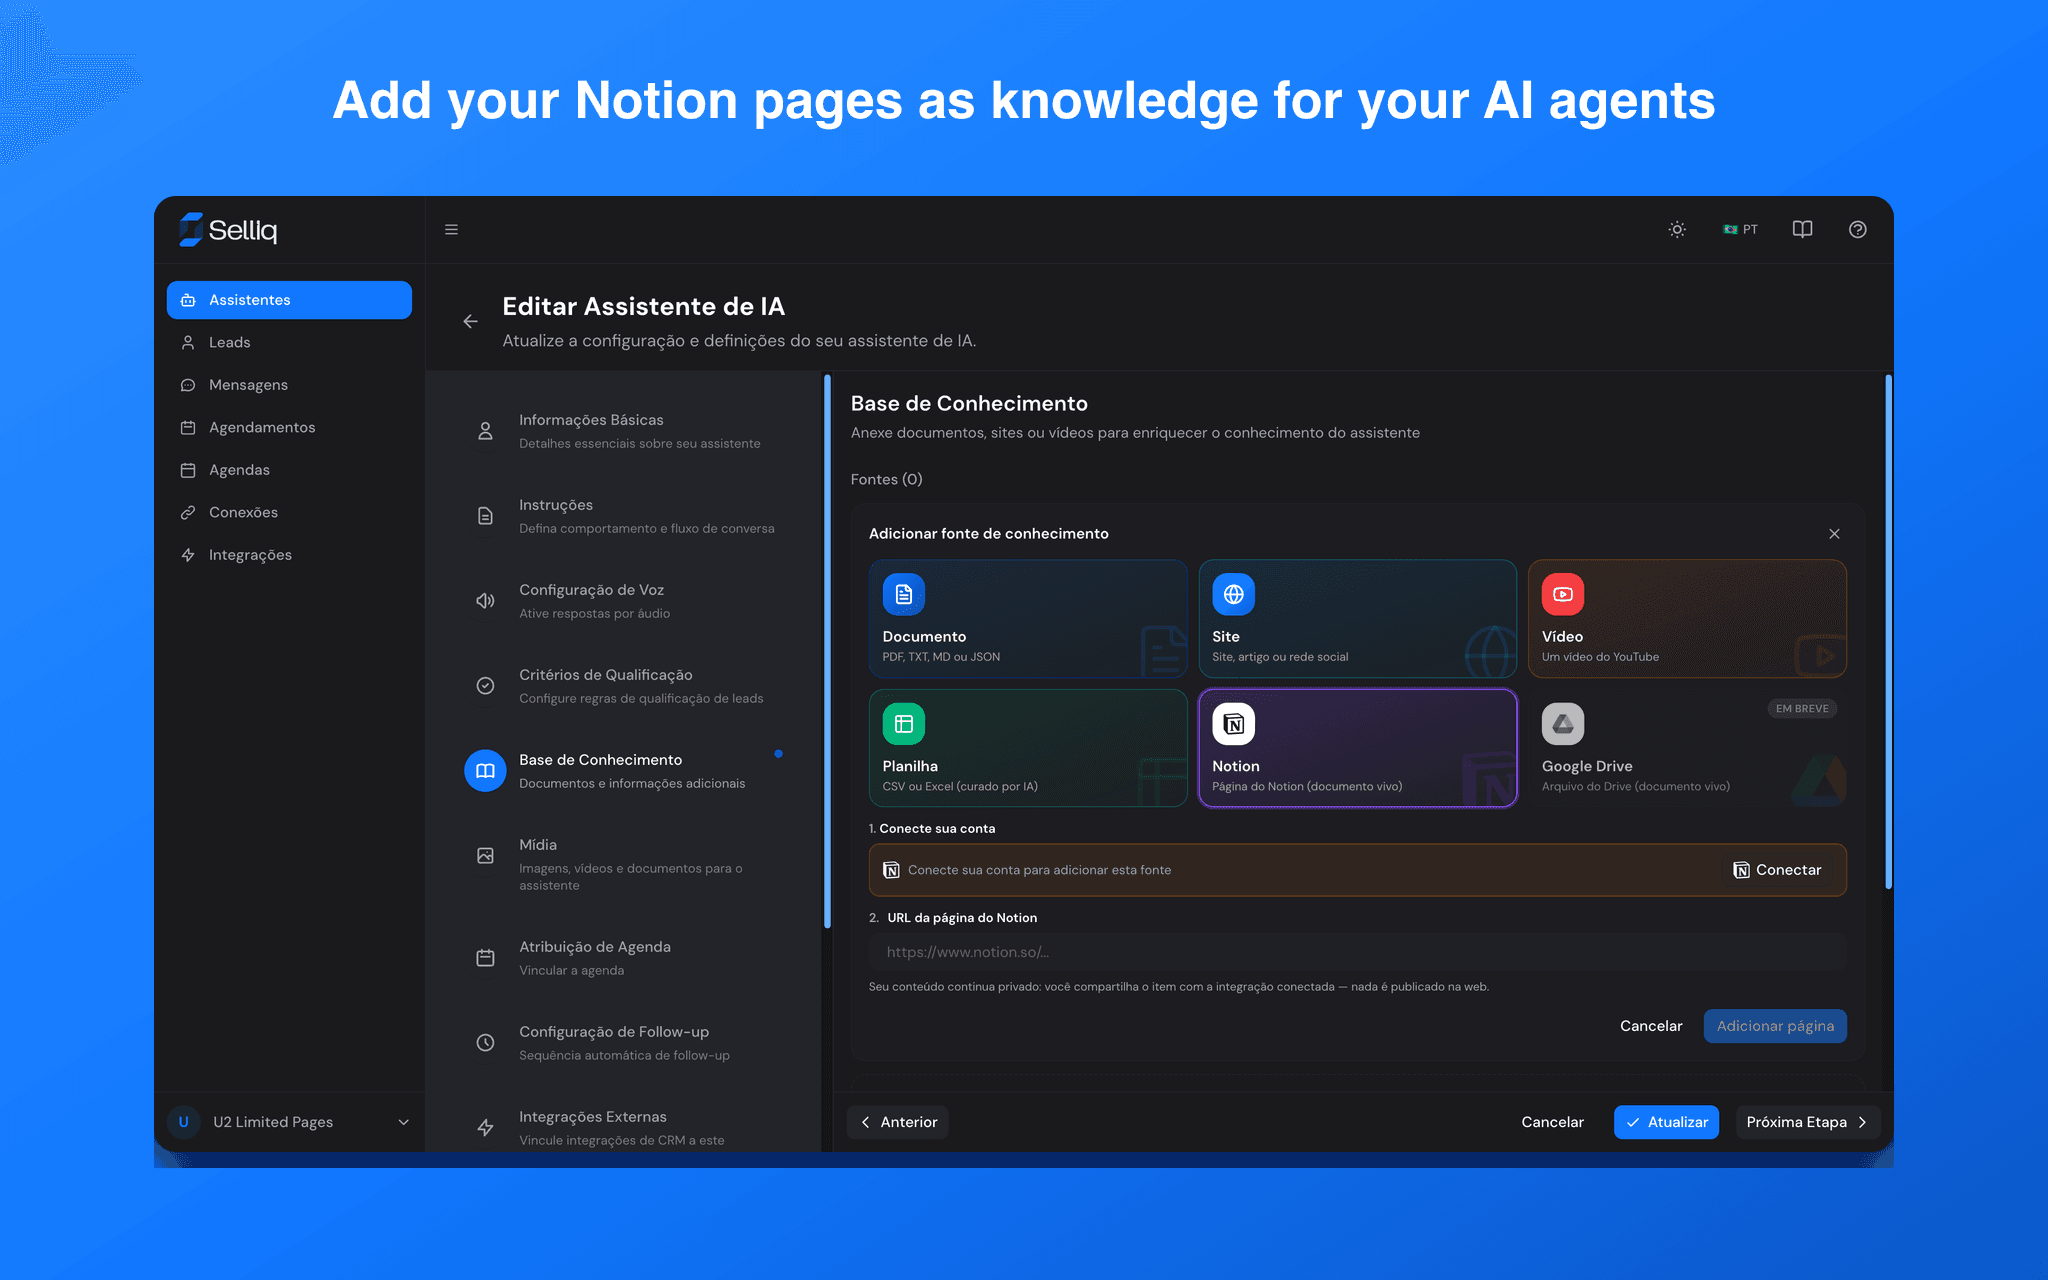Click the bolt icon beside Integrações Externas
Viewport: 2048px width, 1280px height.
pyautogui.click(x=485, y=1128)
